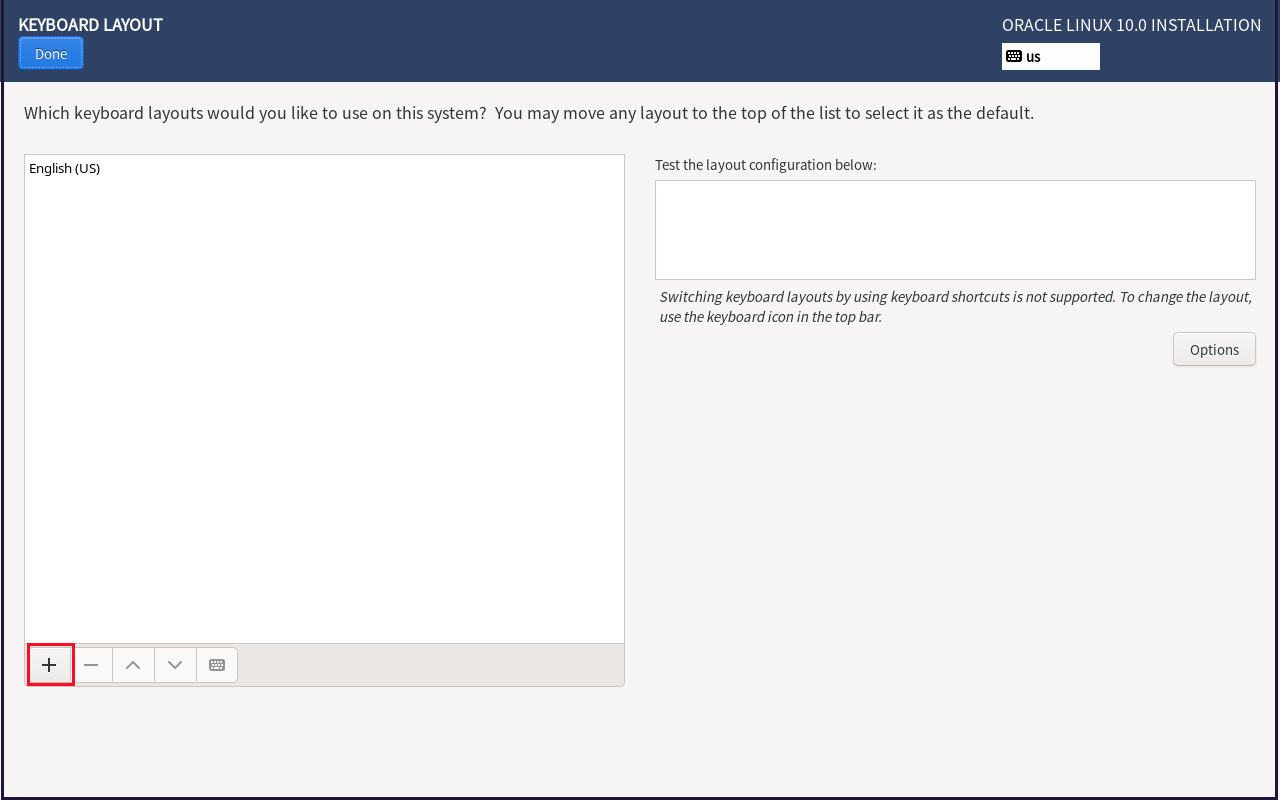This screenshot has height=800, width=1280.
Task: Move layout down with the down arrow
Action: coord(175,665)
